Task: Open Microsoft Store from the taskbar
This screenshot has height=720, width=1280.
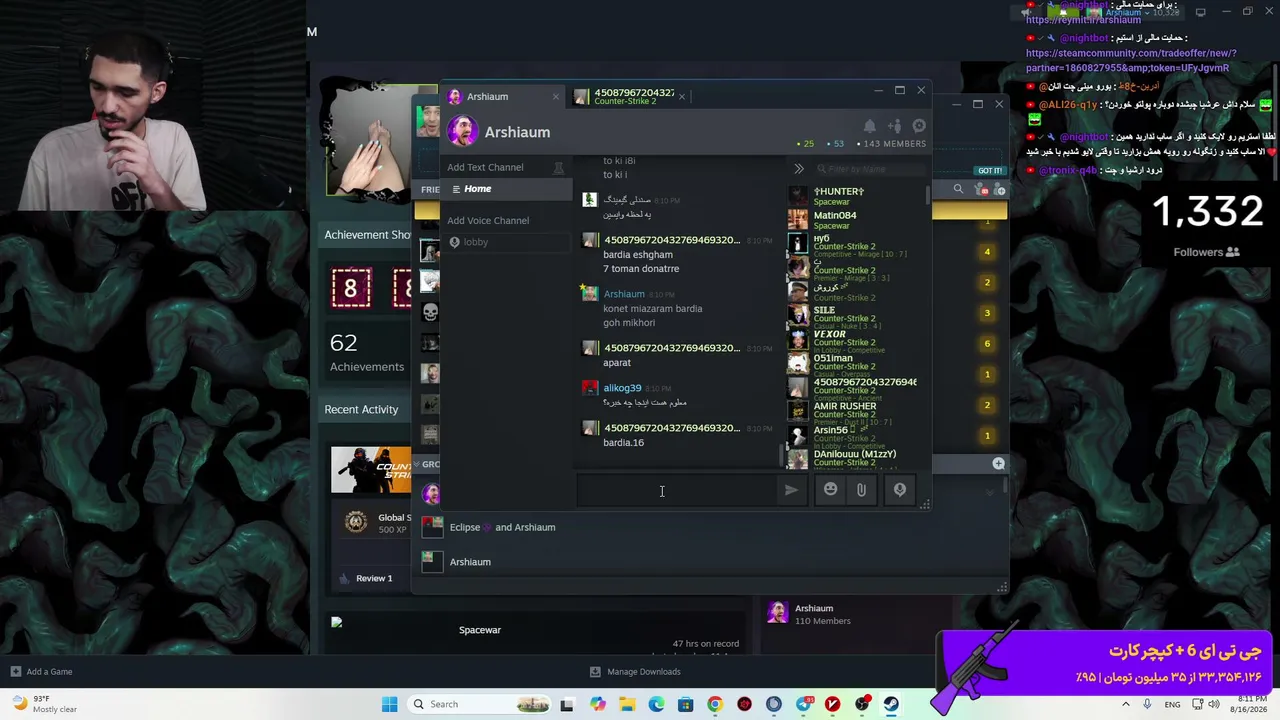Action: pyautogui.click(x=685, y=704)
